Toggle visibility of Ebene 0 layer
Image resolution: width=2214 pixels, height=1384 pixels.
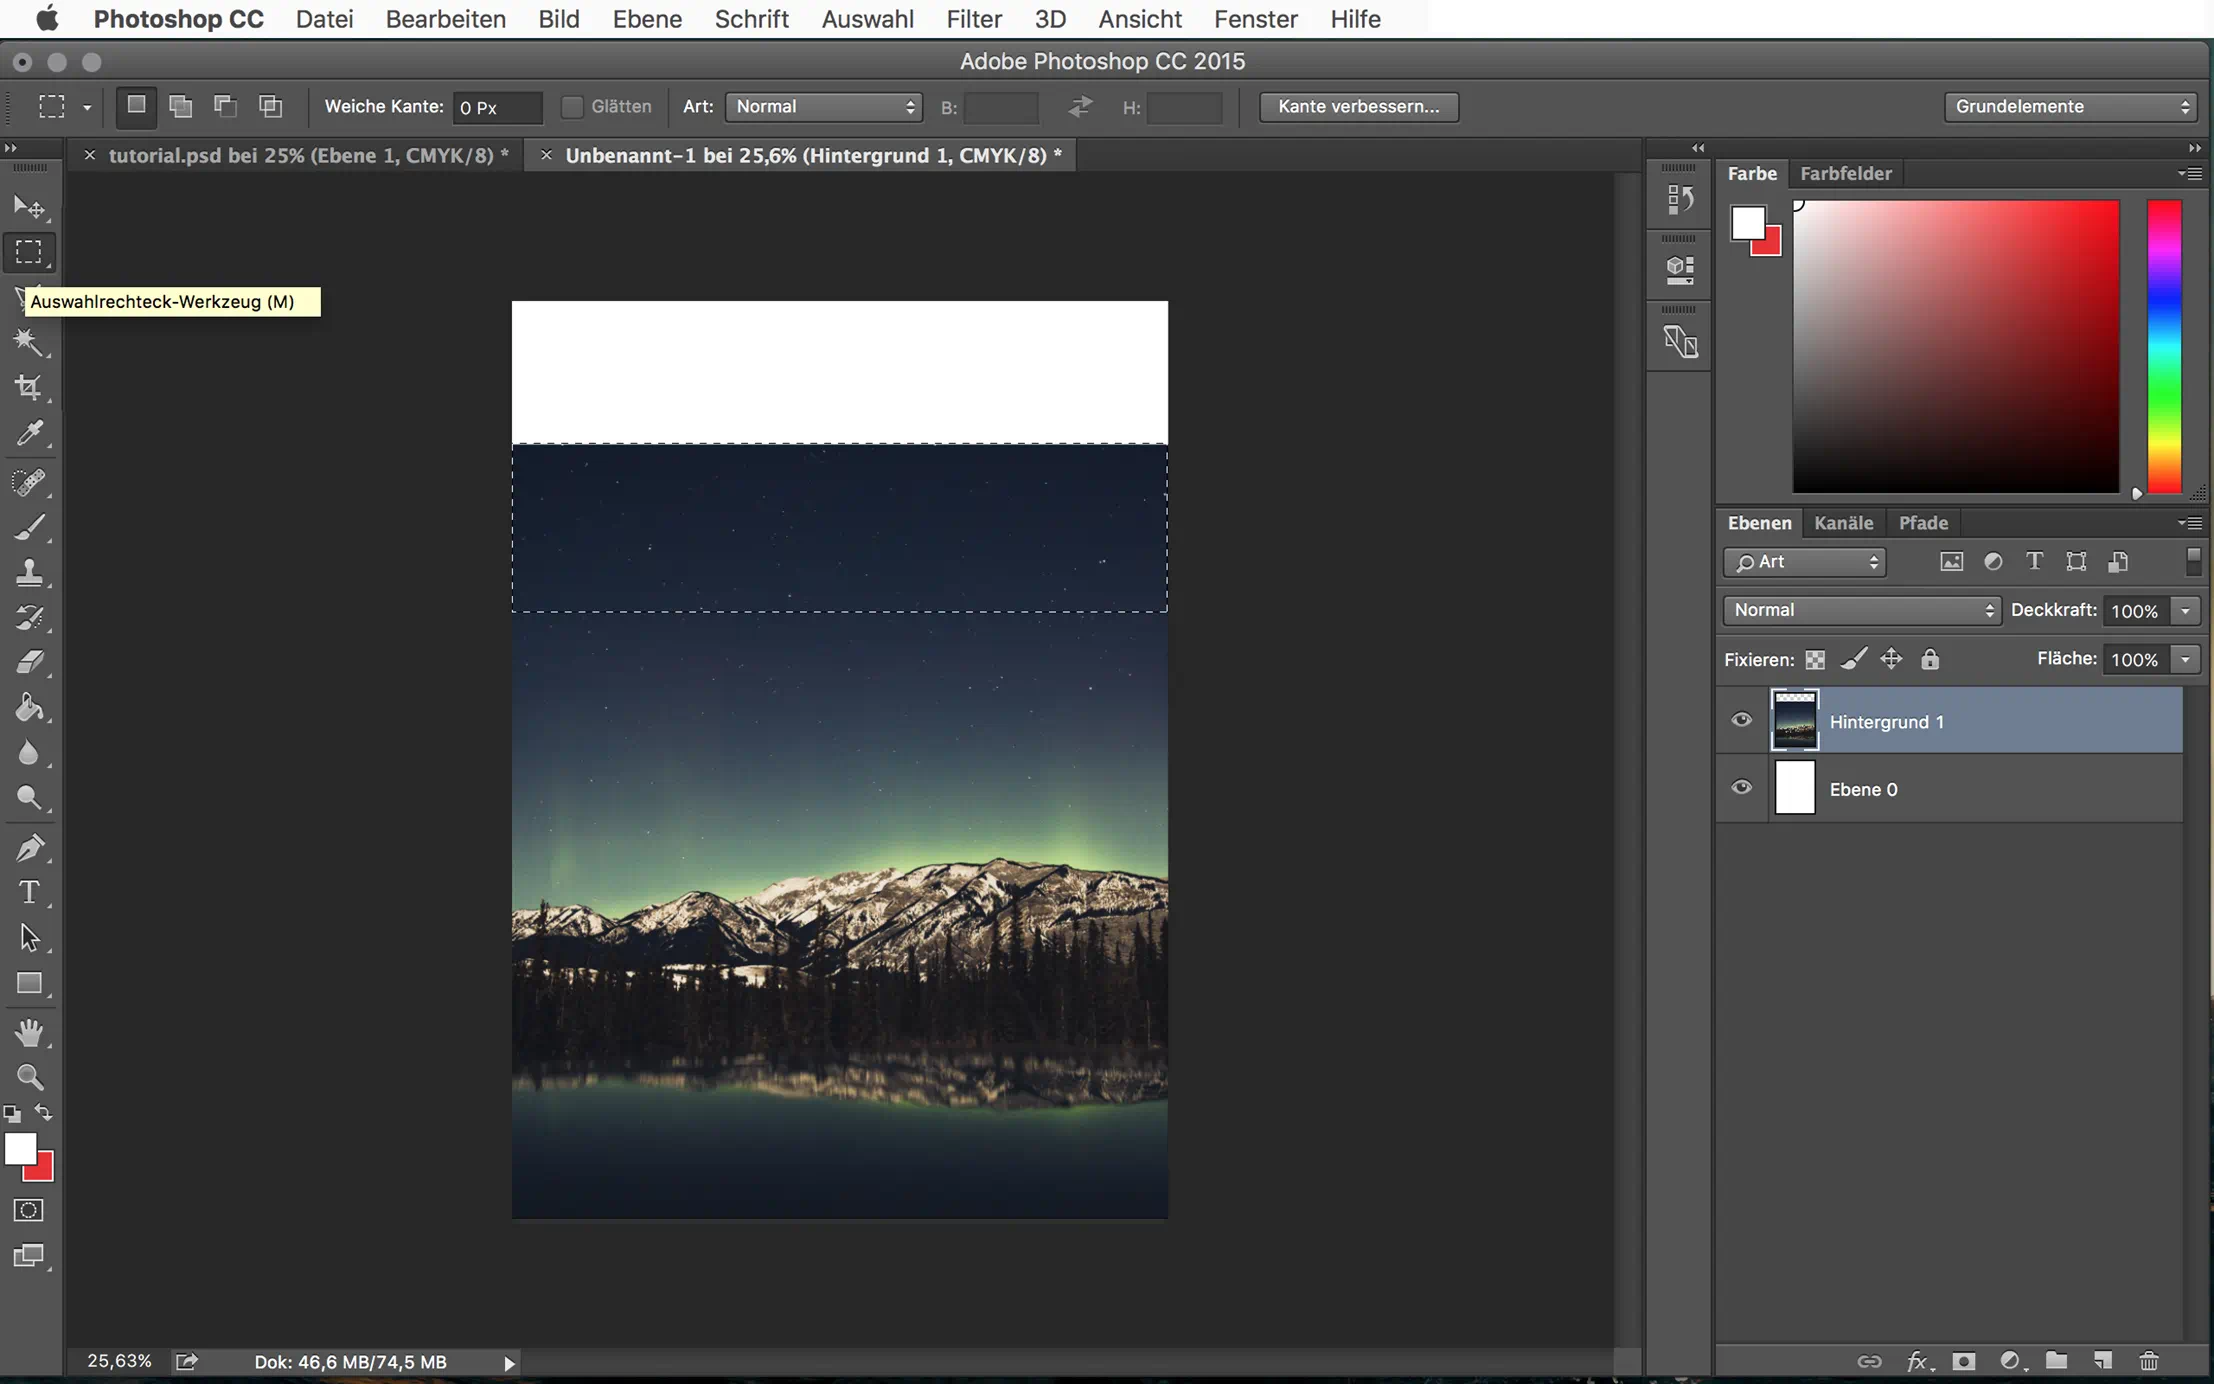(x=1741, y=788)
